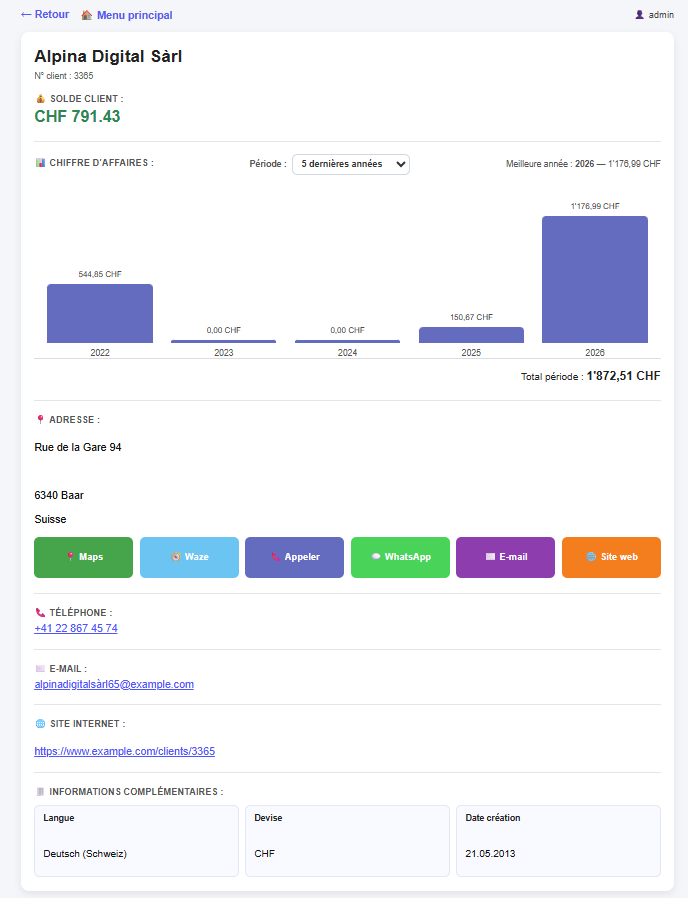688x898 pixels.
Task: Click the Date création info card
Action: [559, 841]
